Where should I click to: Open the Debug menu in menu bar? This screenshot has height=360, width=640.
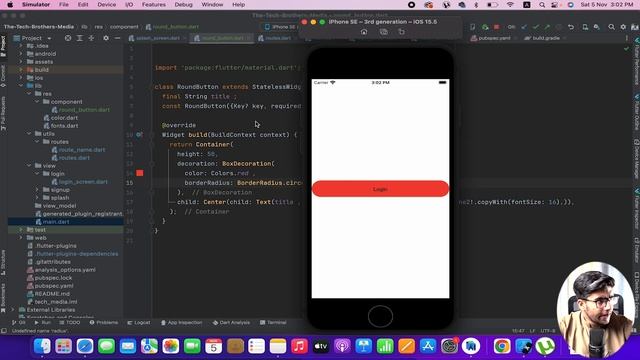183,5
